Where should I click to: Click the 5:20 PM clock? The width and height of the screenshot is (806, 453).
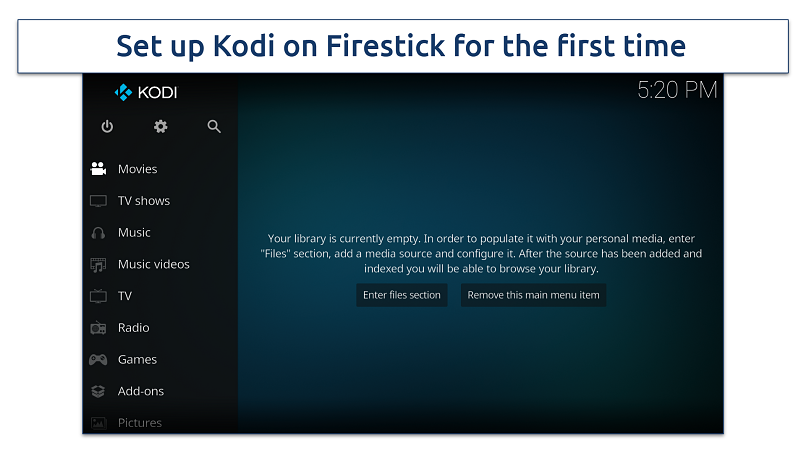click(x=677, y=91)
